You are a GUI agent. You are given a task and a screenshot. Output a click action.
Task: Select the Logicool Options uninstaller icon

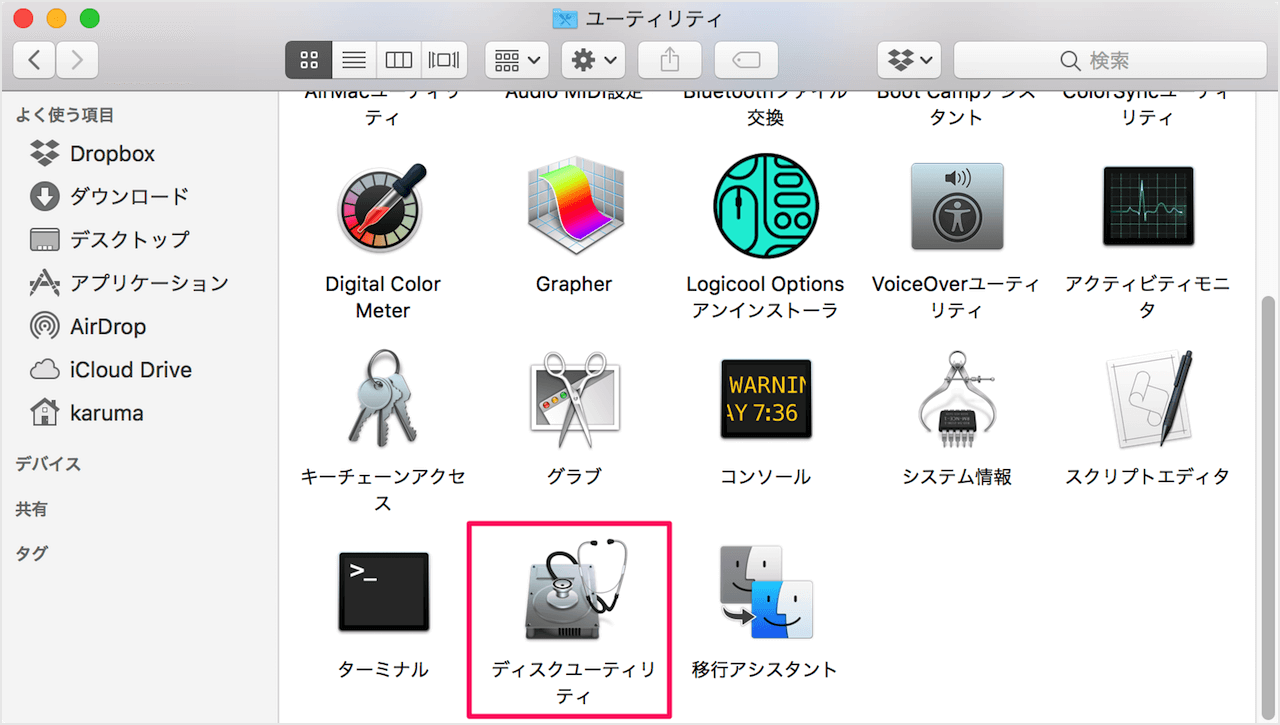(x=765, y=206)
